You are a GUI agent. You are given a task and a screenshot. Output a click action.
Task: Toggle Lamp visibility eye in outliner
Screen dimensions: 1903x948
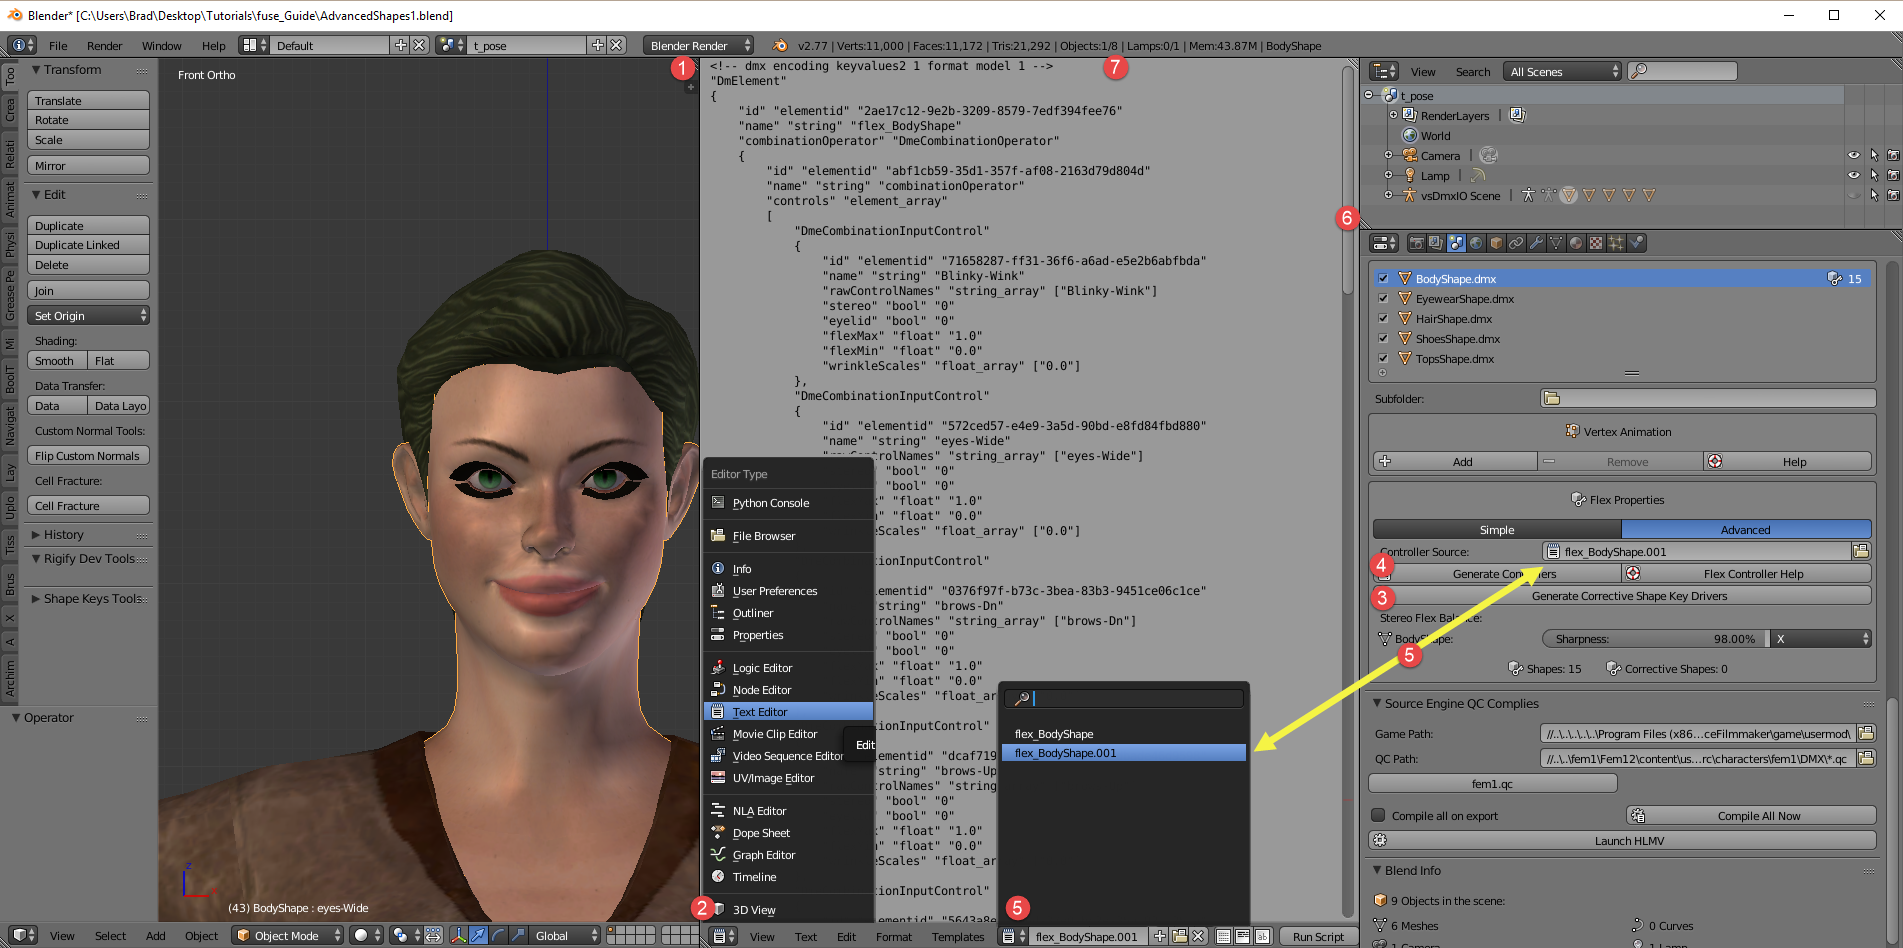point(1853,176)
